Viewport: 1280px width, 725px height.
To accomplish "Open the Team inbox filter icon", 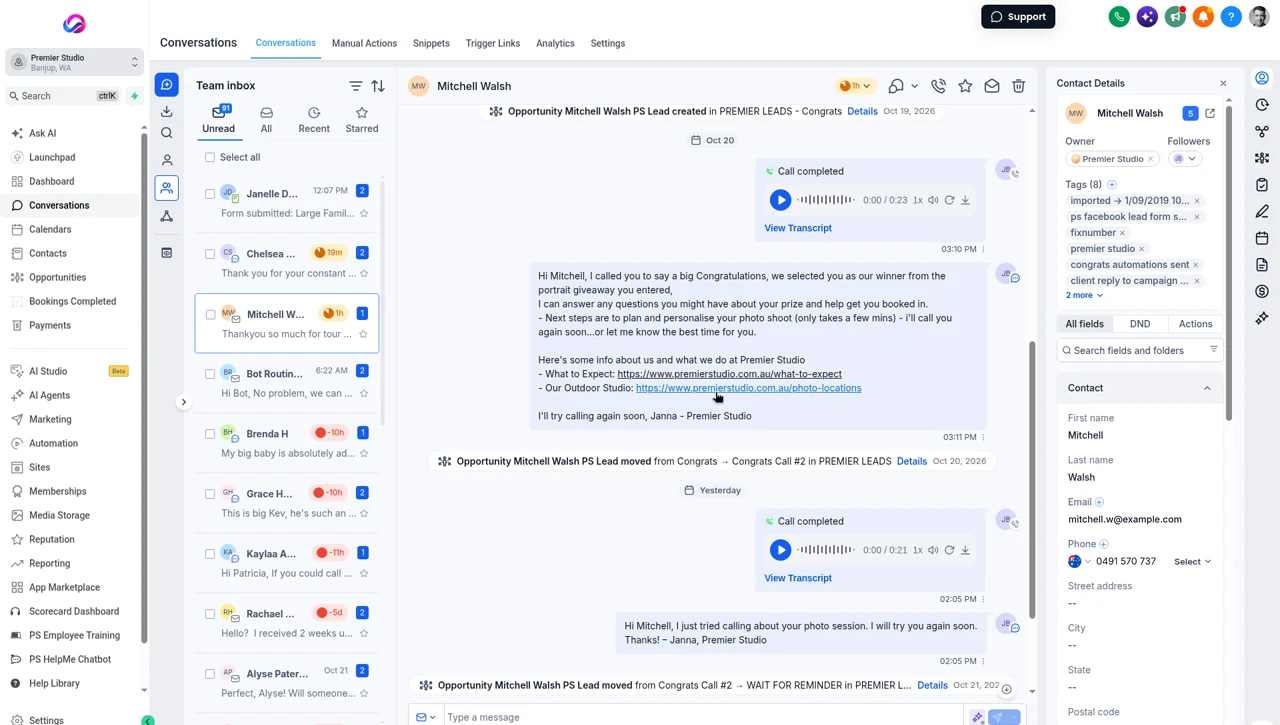I will tap(355, 86).
